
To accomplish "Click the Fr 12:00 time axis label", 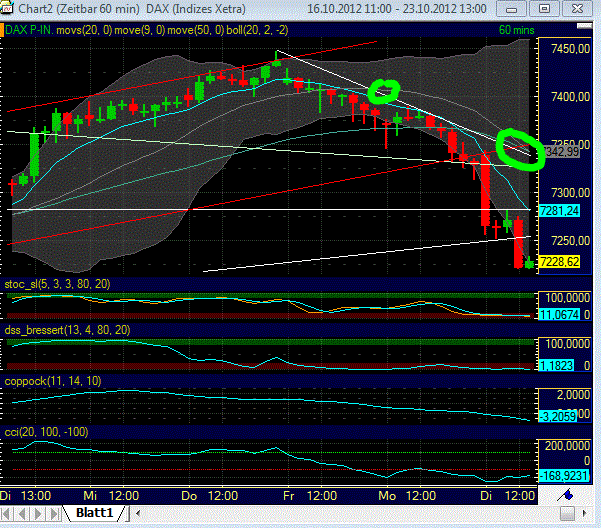I will click(x=310, y=496).
